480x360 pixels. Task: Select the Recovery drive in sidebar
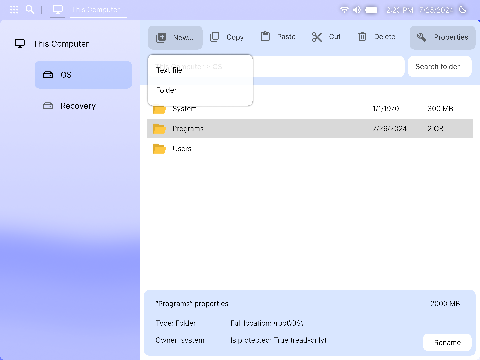coord(83,106)
